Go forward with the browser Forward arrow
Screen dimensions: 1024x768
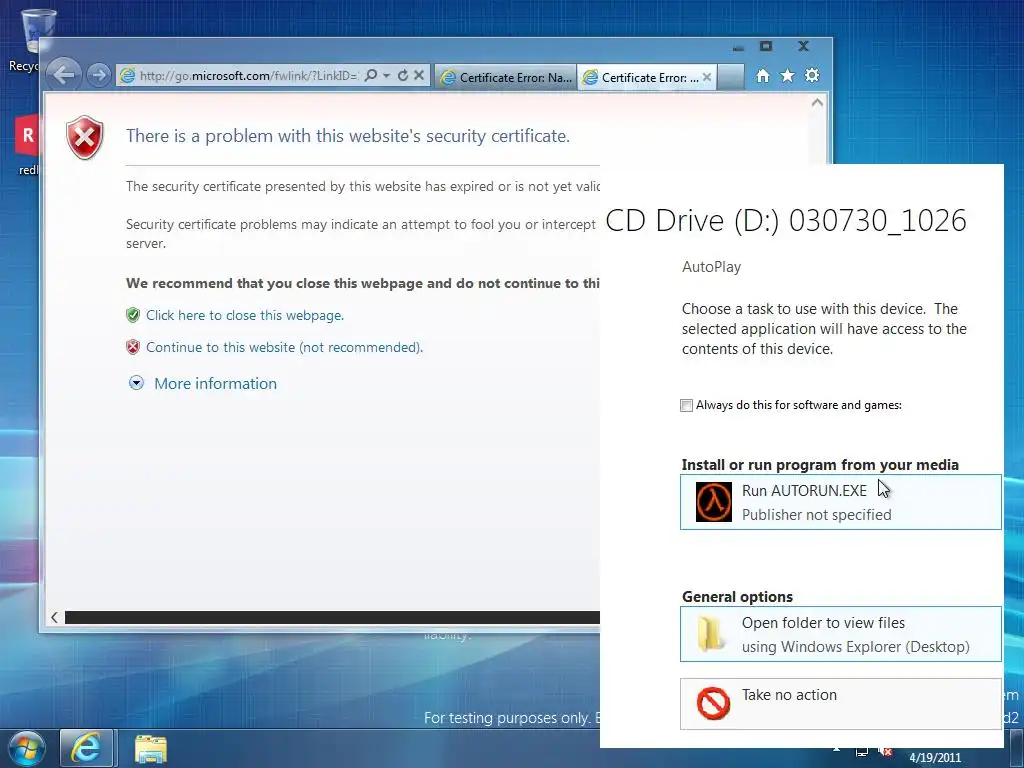coord(99,75)
